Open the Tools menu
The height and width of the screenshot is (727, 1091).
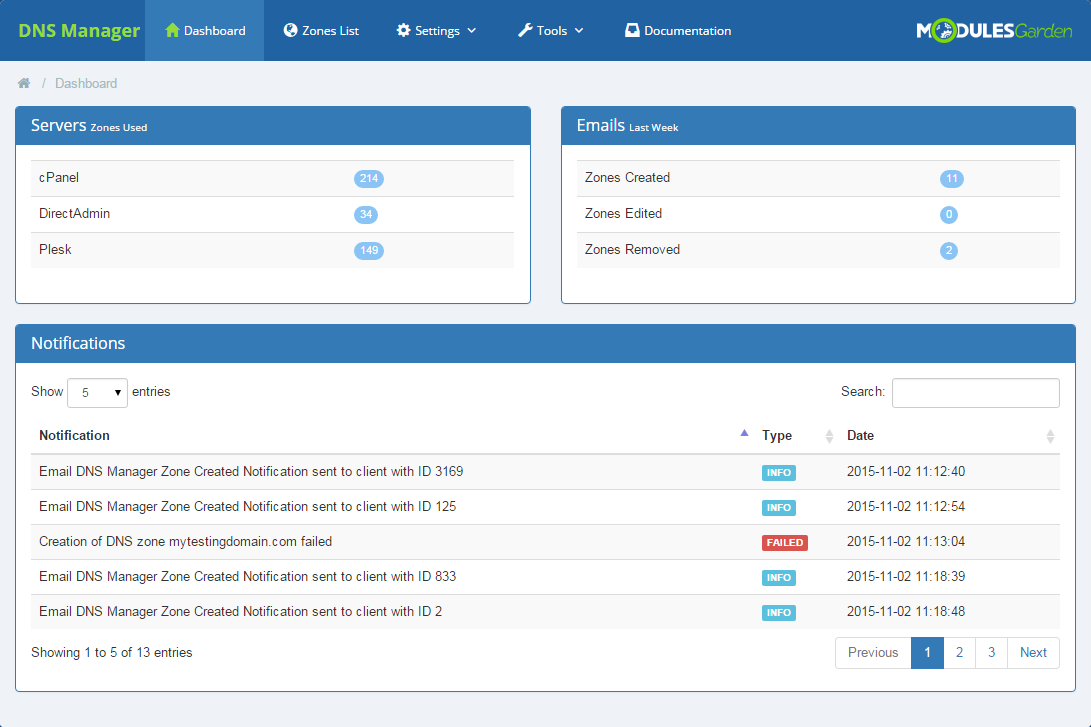(550, 31)
